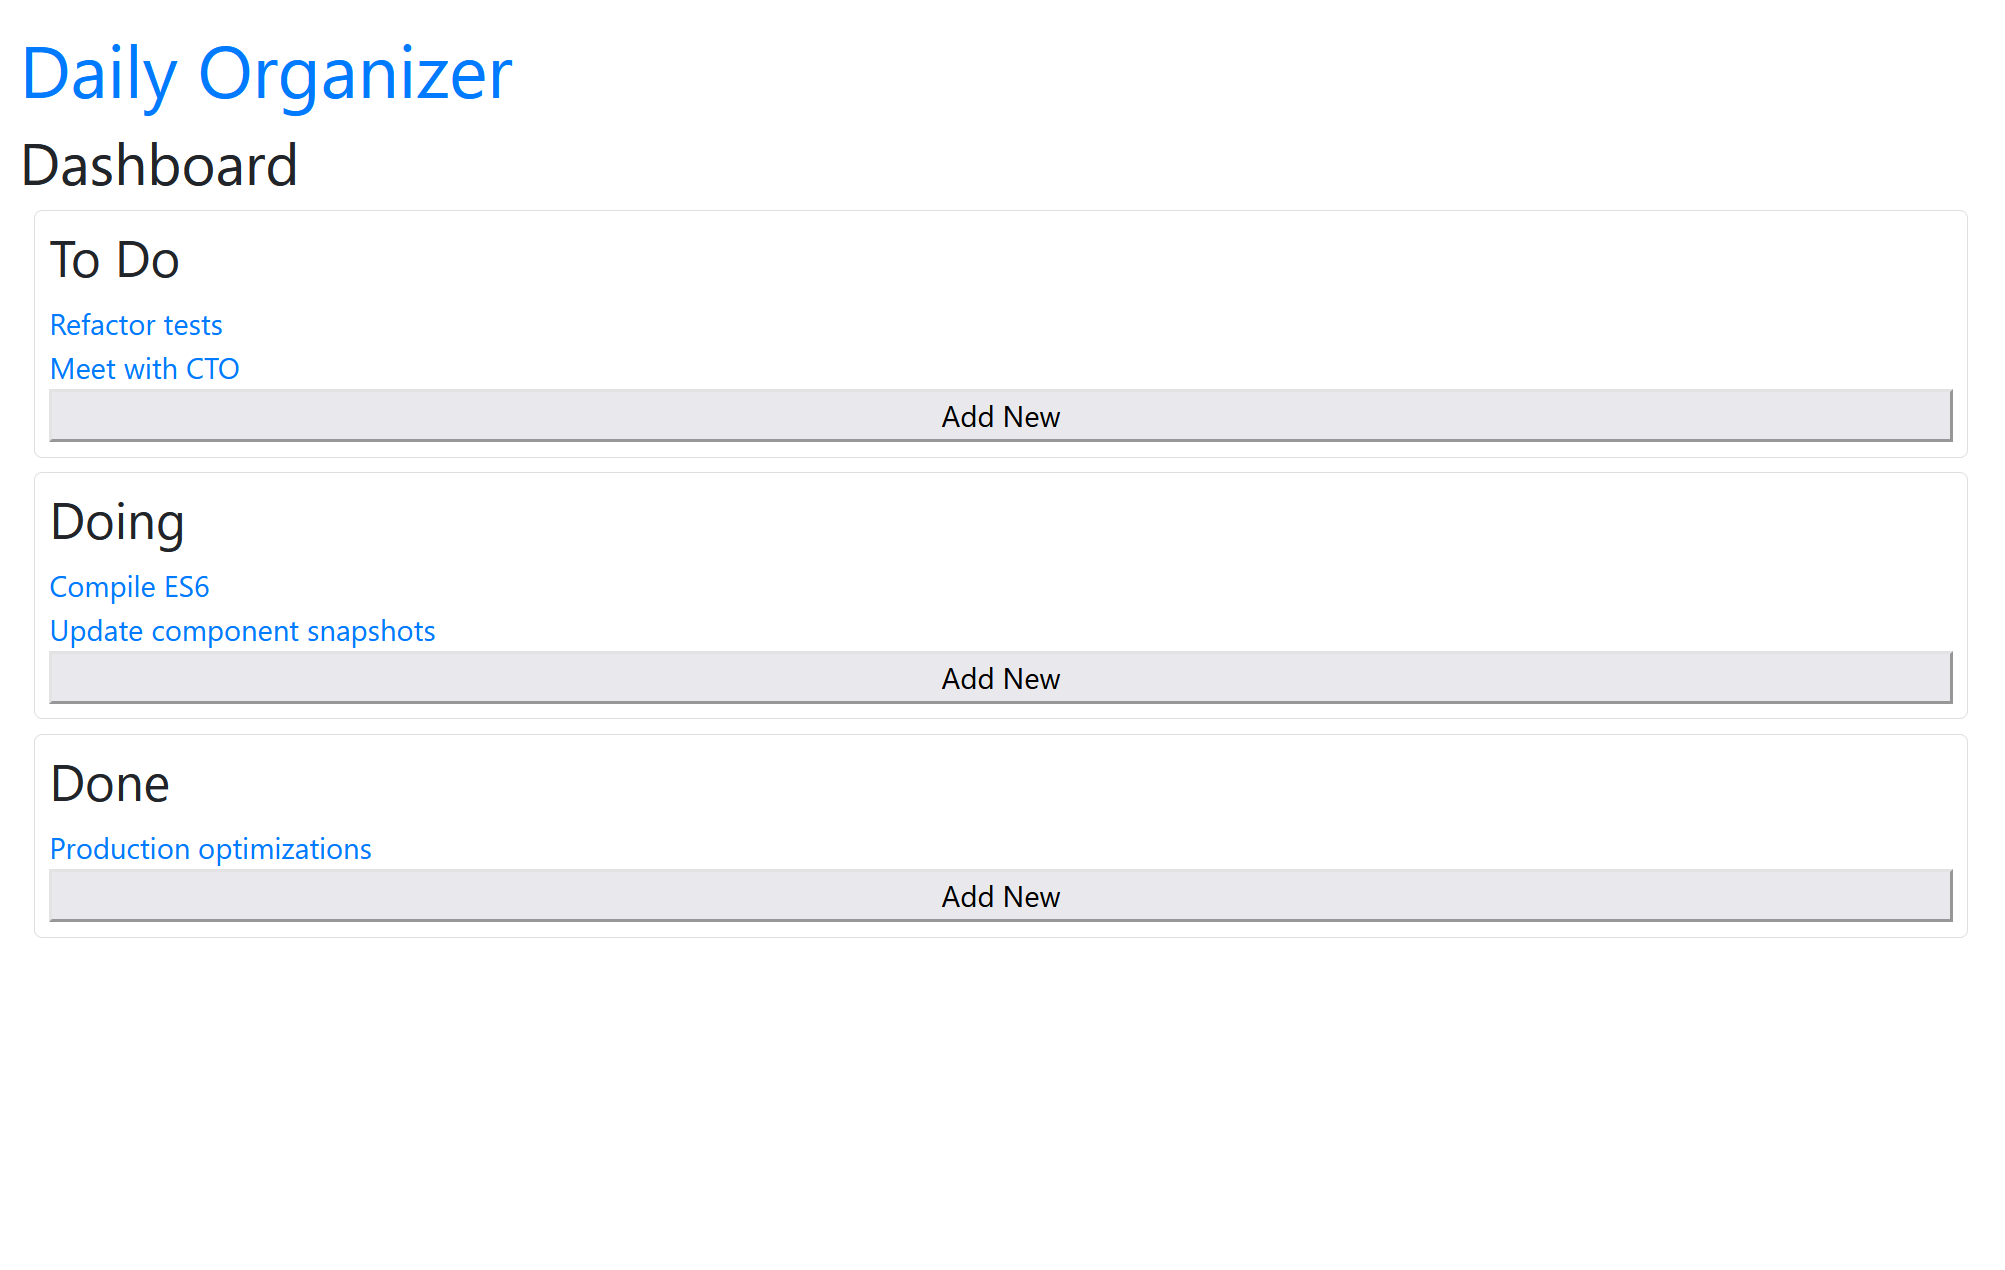Open the Refactor tests task
Image resolution: width=2005 pixels, height=1270 pixels.
pyautogui.click(x=136, y=325)
